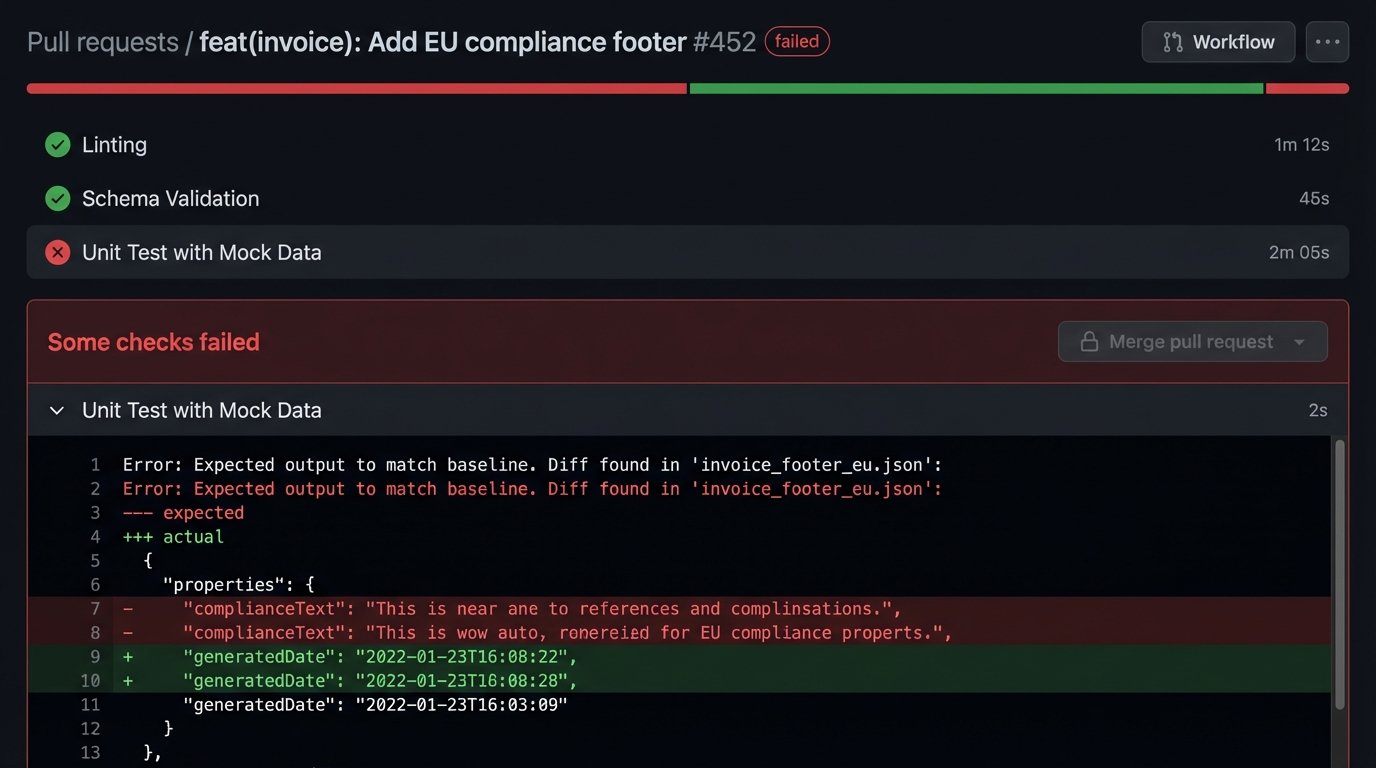Click the red 'failed' status badge
The width and height of the screenshot is (1376, 768).
[x=797, y=42]
